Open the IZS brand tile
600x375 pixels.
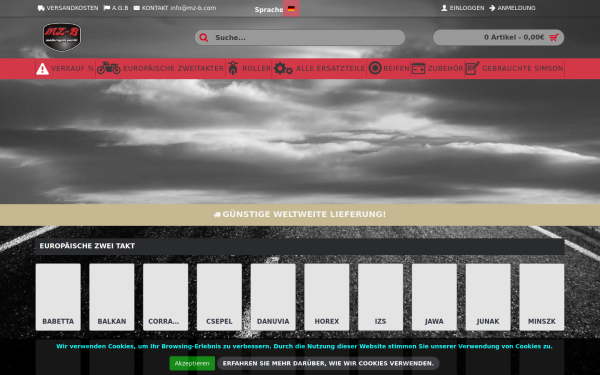click(380, 297)
